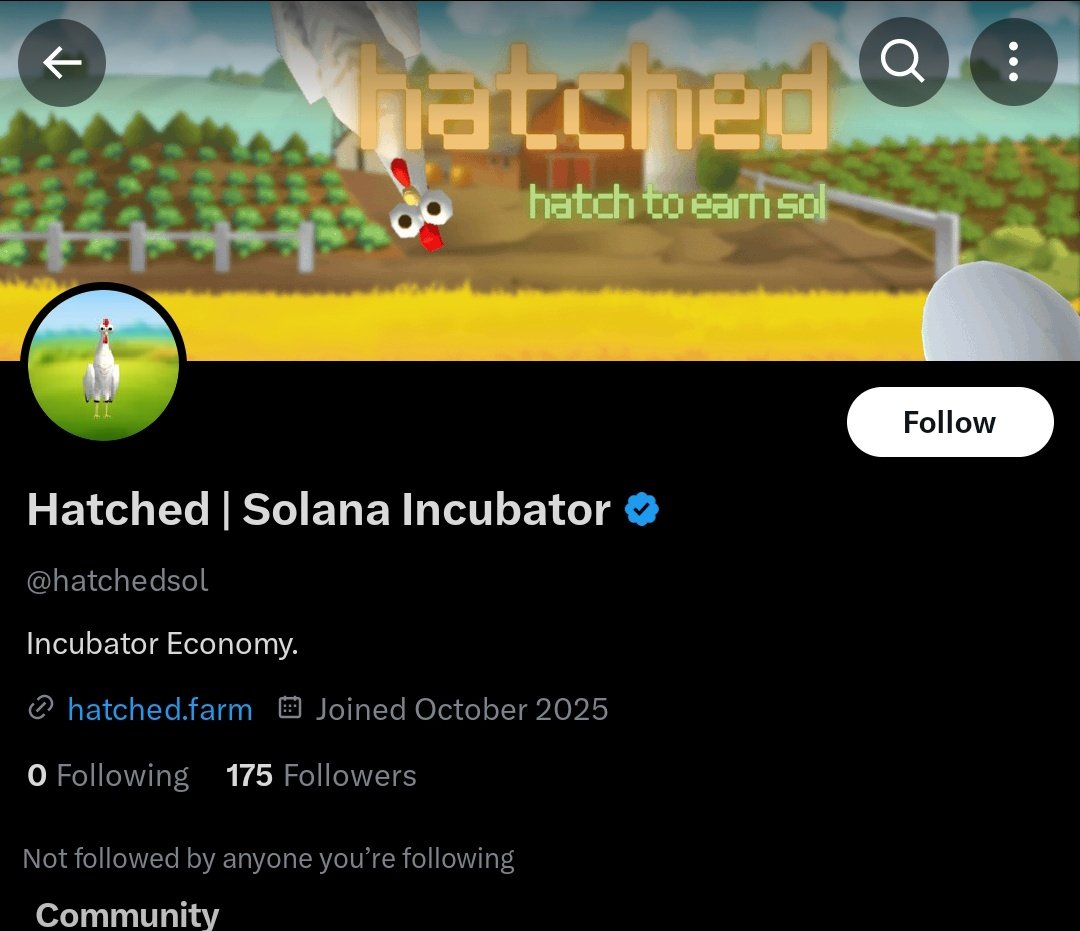This screenshot has height=931, width=1080.
Task: Open the chicken profile avatar picture
Action: pos(104,366)
